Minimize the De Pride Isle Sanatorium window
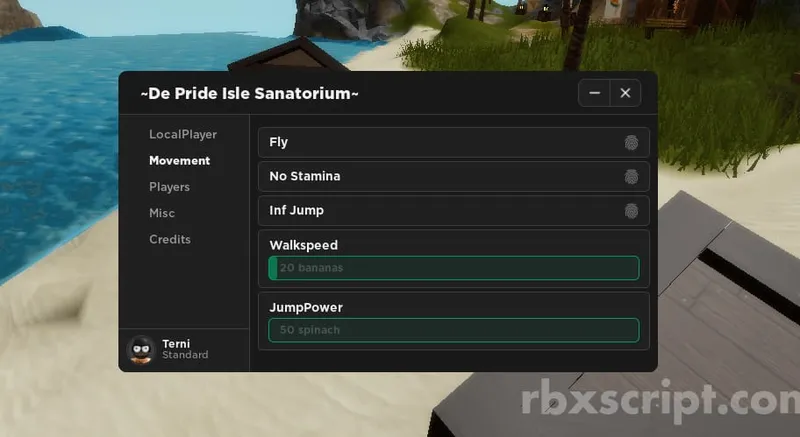This screenshot has width=800, height=437. pos(594,93)
